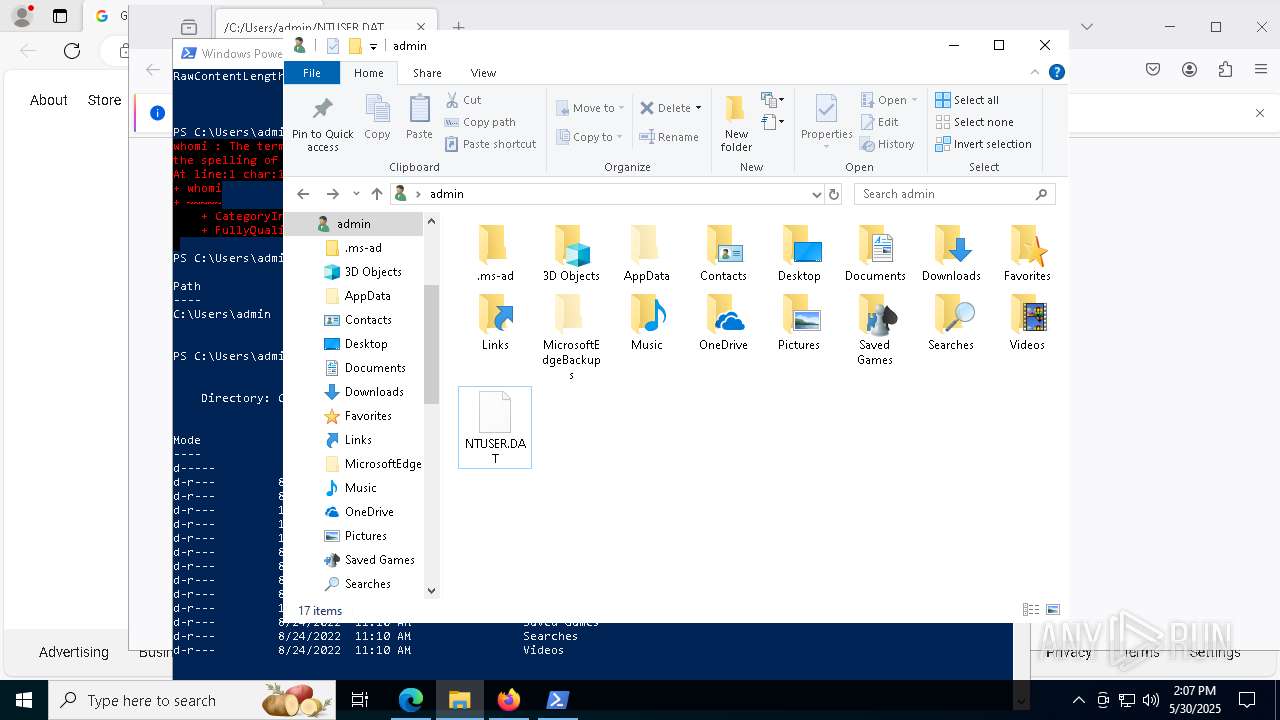The image size is (1280, 720).
Task: Open the File menu tab
Action: tap(312, 73)
